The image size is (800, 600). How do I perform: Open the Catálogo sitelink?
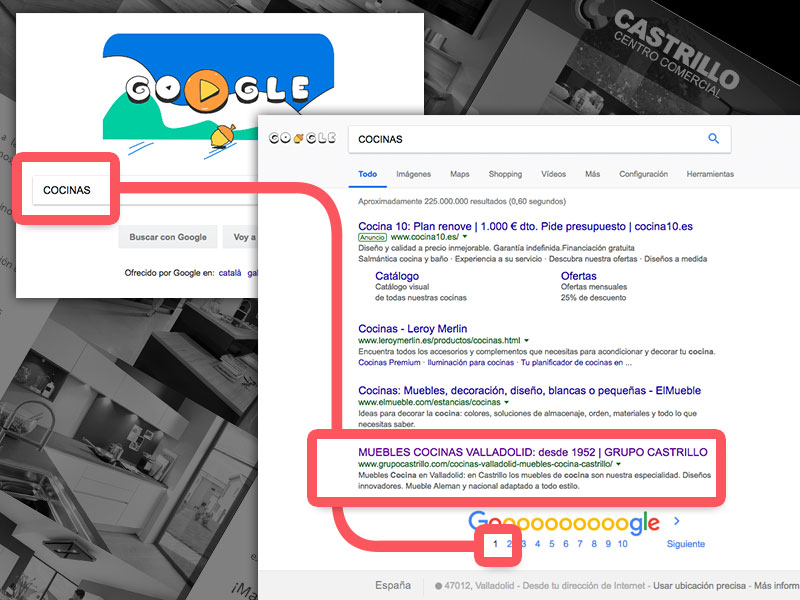397,276
